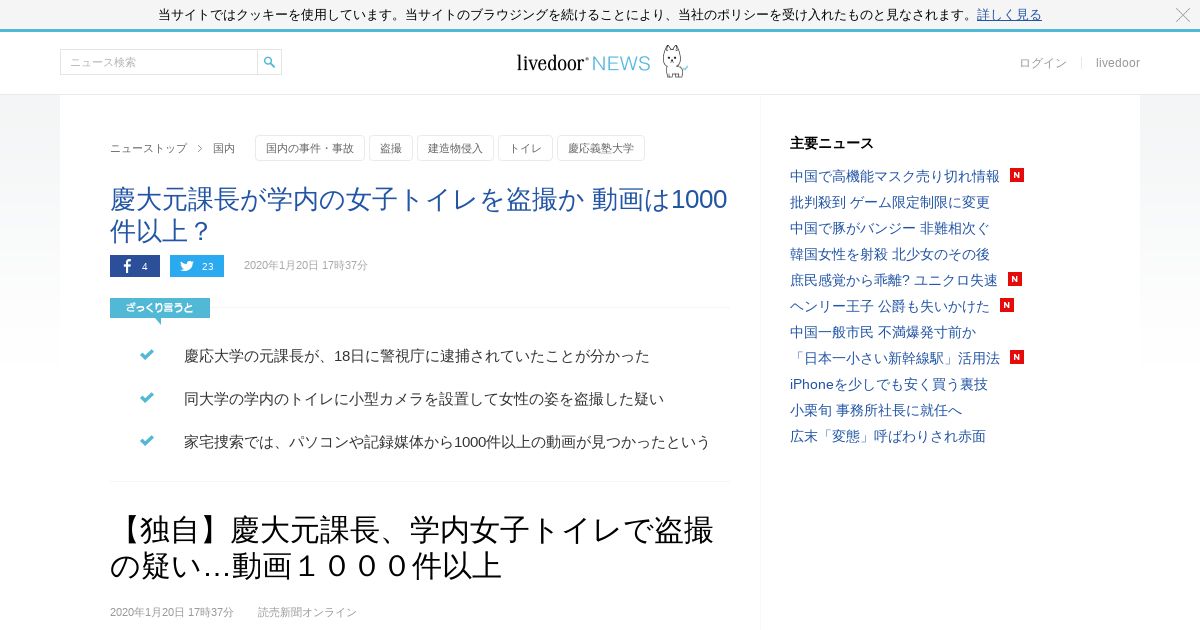1200x630 pixels.
Task: Click the 【独自】 main article title
Action: click(x=412, y=548)
